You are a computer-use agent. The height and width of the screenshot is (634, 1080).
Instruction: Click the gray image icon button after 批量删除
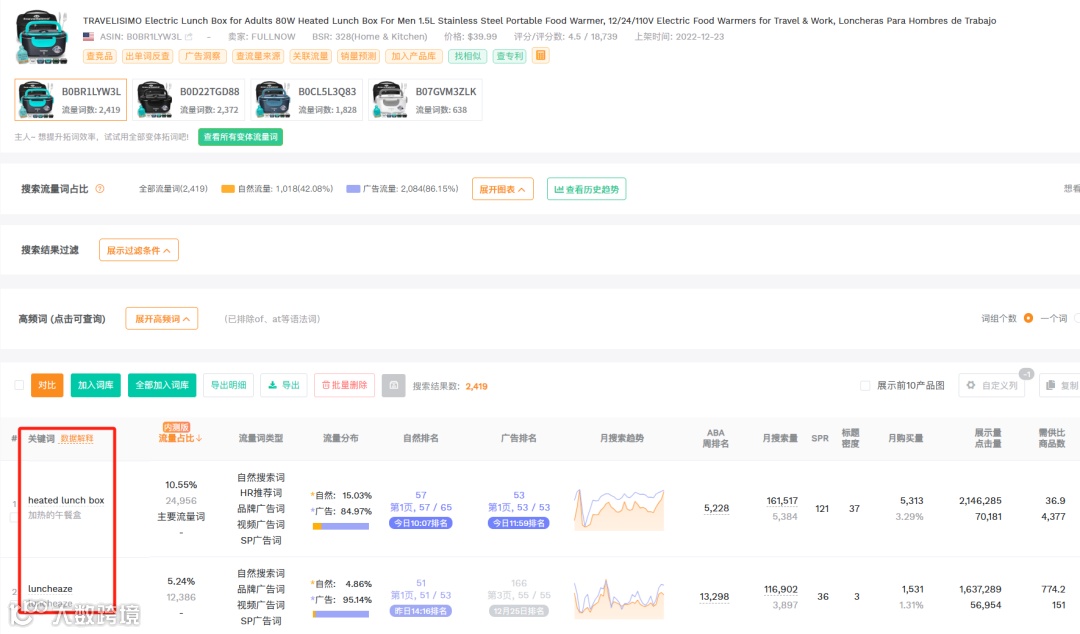393,385
